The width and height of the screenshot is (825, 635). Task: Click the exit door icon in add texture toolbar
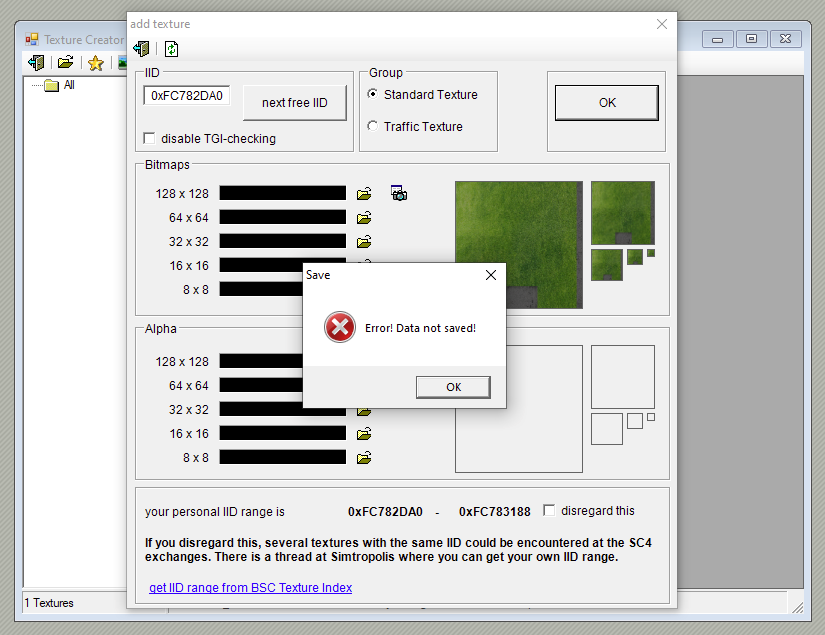[142, 49]
